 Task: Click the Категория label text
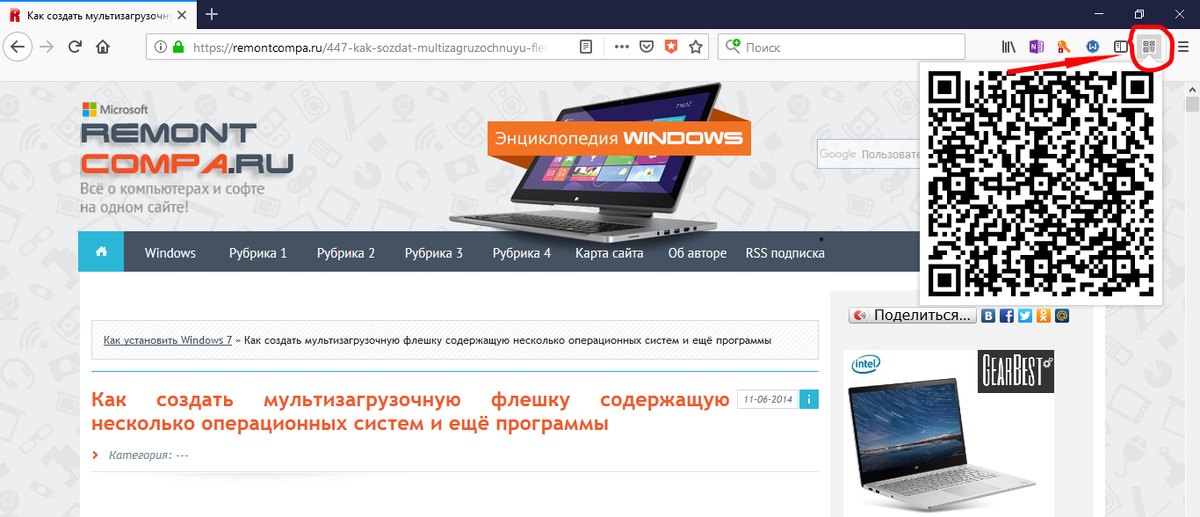(149, 455)
